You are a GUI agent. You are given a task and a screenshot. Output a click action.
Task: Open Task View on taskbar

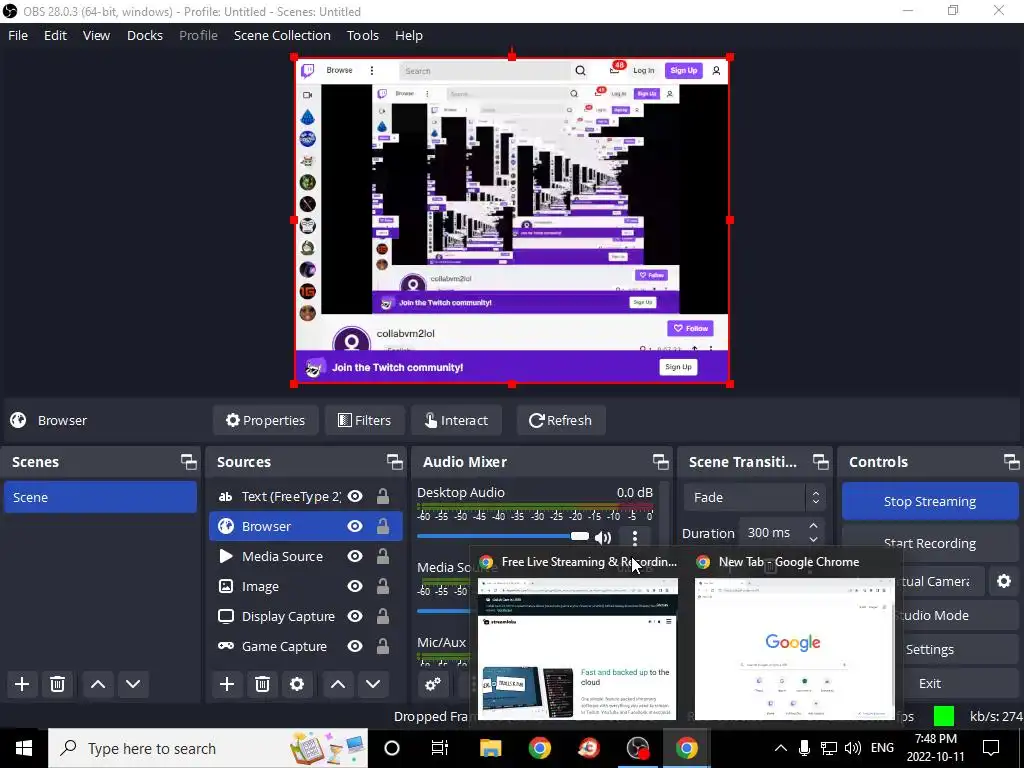pyautogui.click(x=440, y=748)
